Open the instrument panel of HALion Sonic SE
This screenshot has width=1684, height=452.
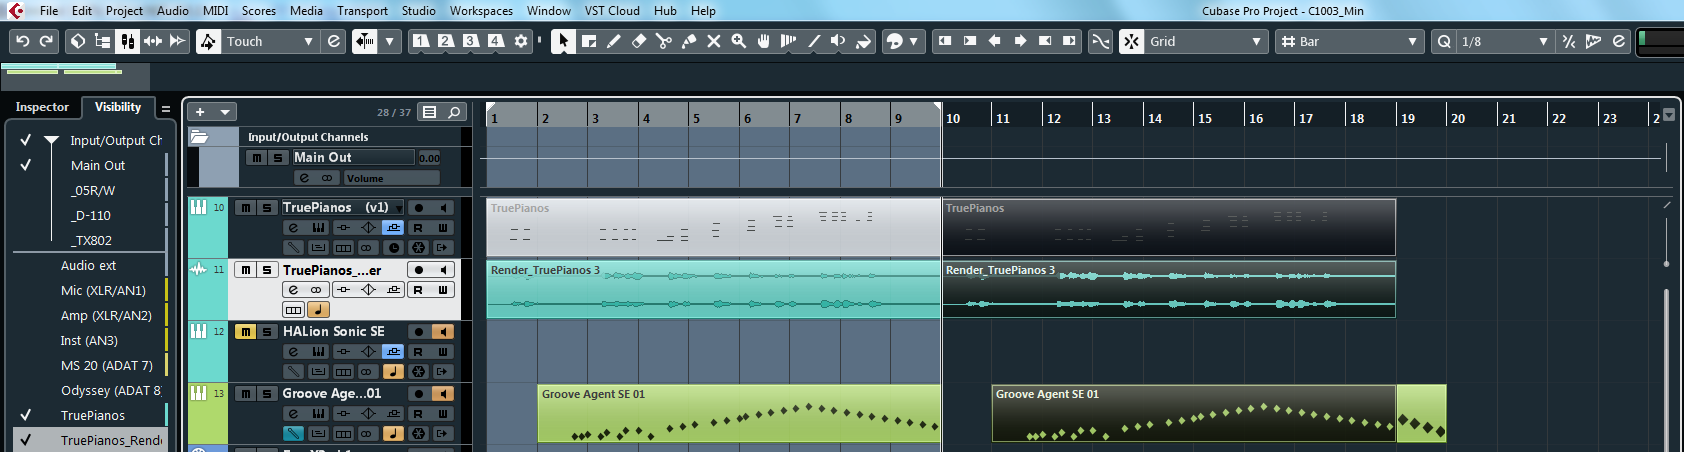318,351
